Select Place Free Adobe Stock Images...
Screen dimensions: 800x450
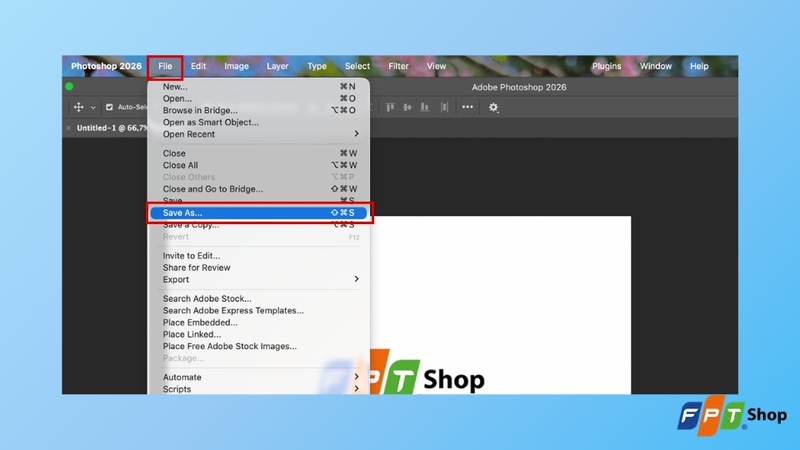259,346
